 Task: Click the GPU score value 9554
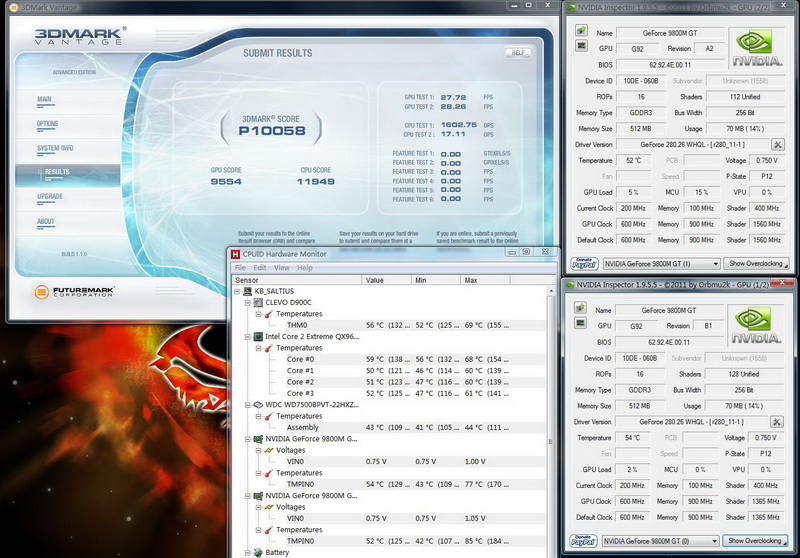[x=226, y=182]
